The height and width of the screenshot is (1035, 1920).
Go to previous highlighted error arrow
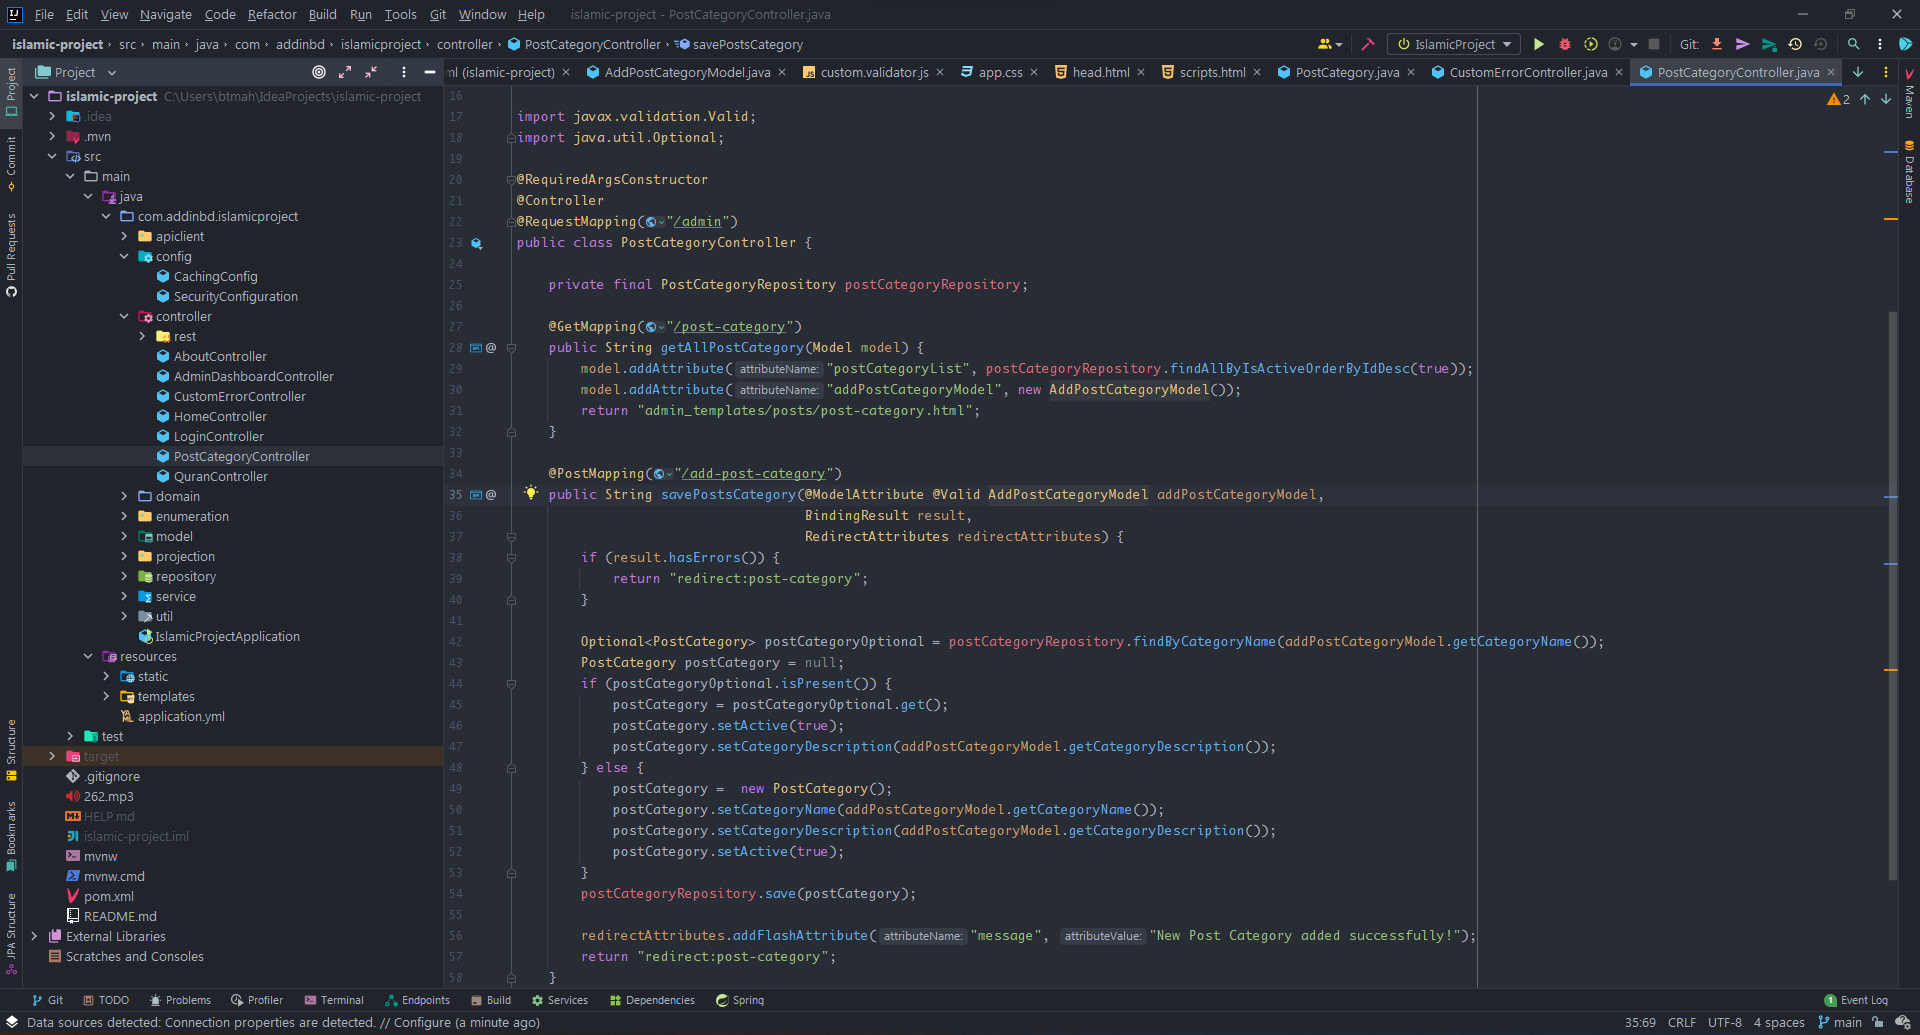coord(1865,99)
